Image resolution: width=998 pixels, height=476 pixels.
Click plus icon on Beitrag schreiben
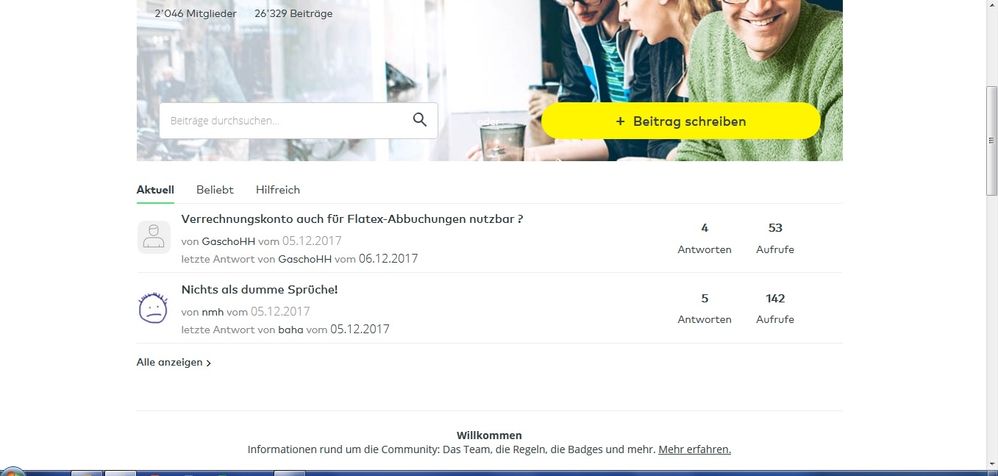[620, 121]
